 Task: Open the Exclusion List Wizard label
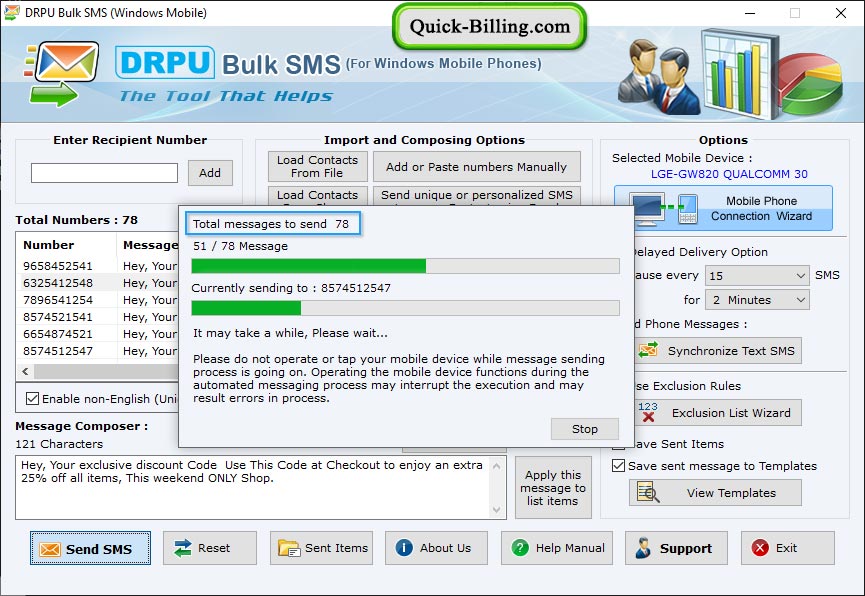tap(731, 413)
